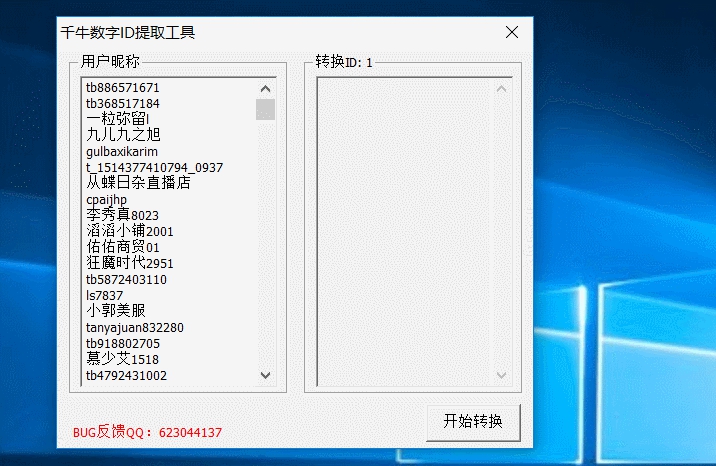Select the nickname ls7837
The image size is (716, 466).
[x=105, y=296]
